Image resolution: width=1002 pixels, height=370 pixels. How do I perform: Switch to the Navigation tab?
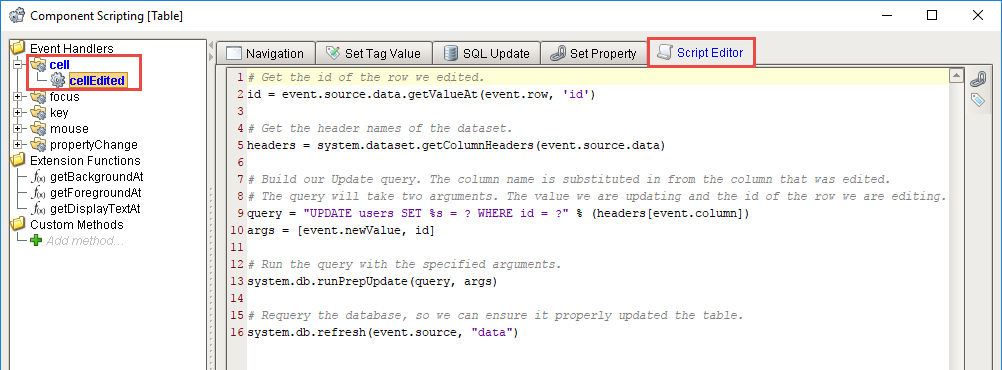coord(265,54)
